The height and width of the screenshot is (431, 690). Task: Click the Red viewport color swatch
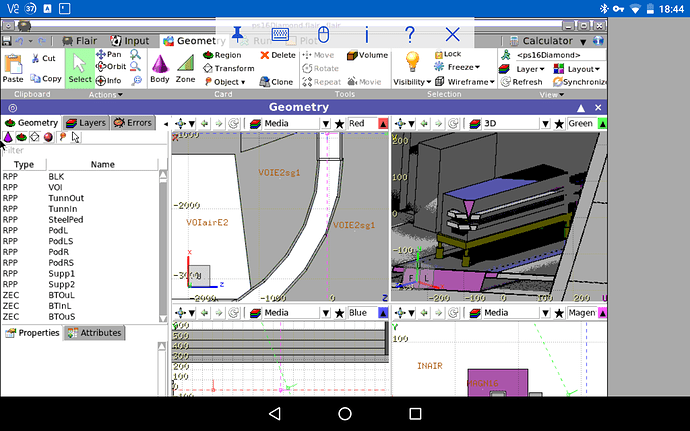coord(383,124)
